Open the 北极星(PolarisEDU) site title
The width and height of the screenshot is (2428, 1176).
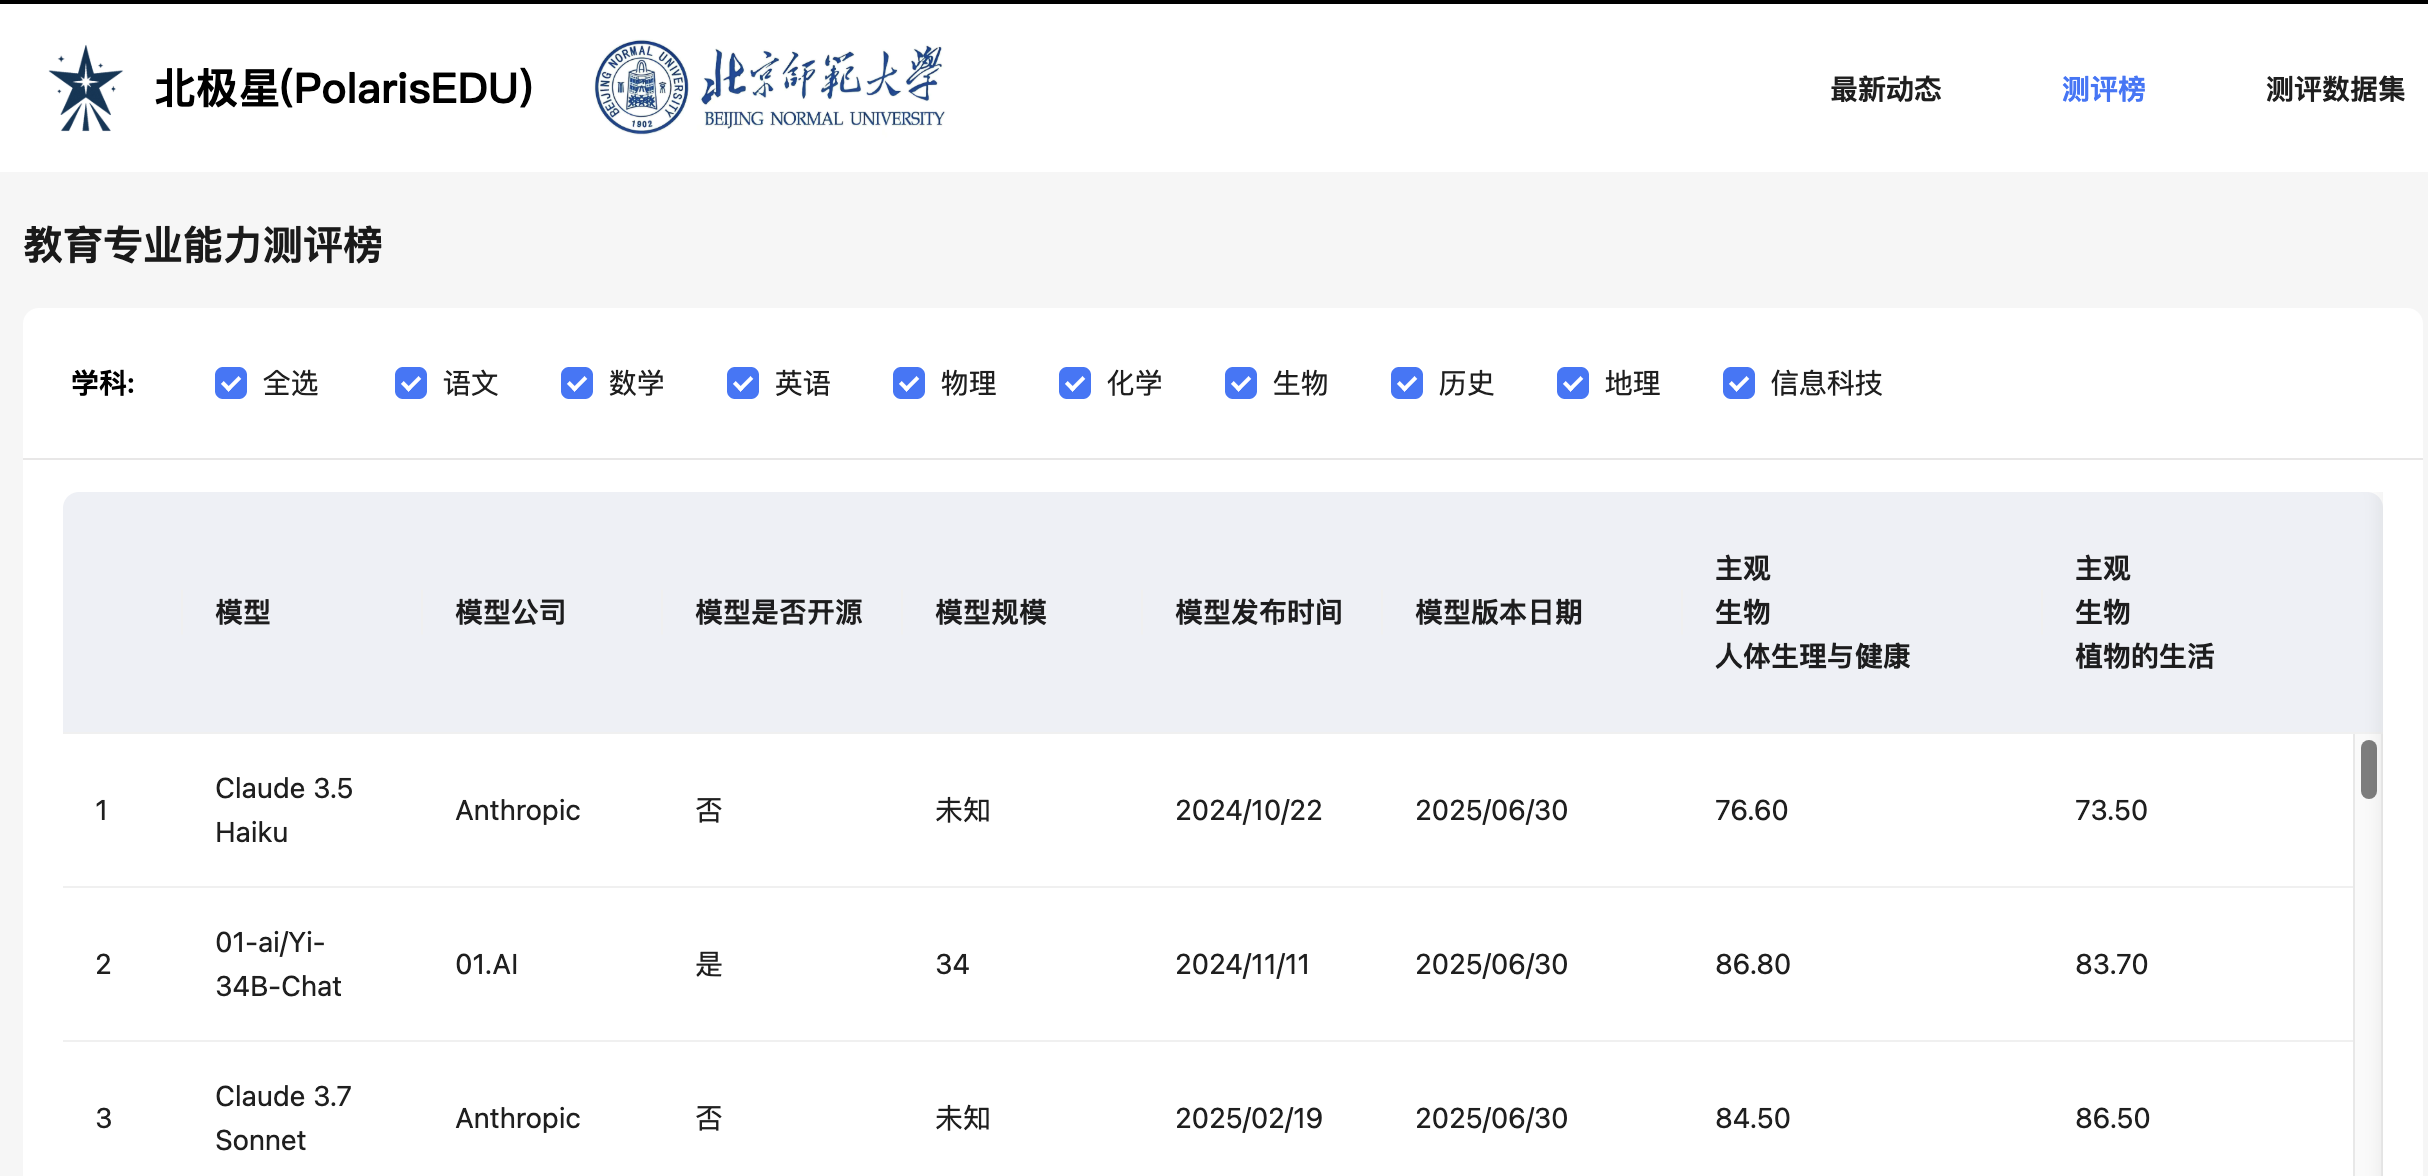(x=344, y=88)
